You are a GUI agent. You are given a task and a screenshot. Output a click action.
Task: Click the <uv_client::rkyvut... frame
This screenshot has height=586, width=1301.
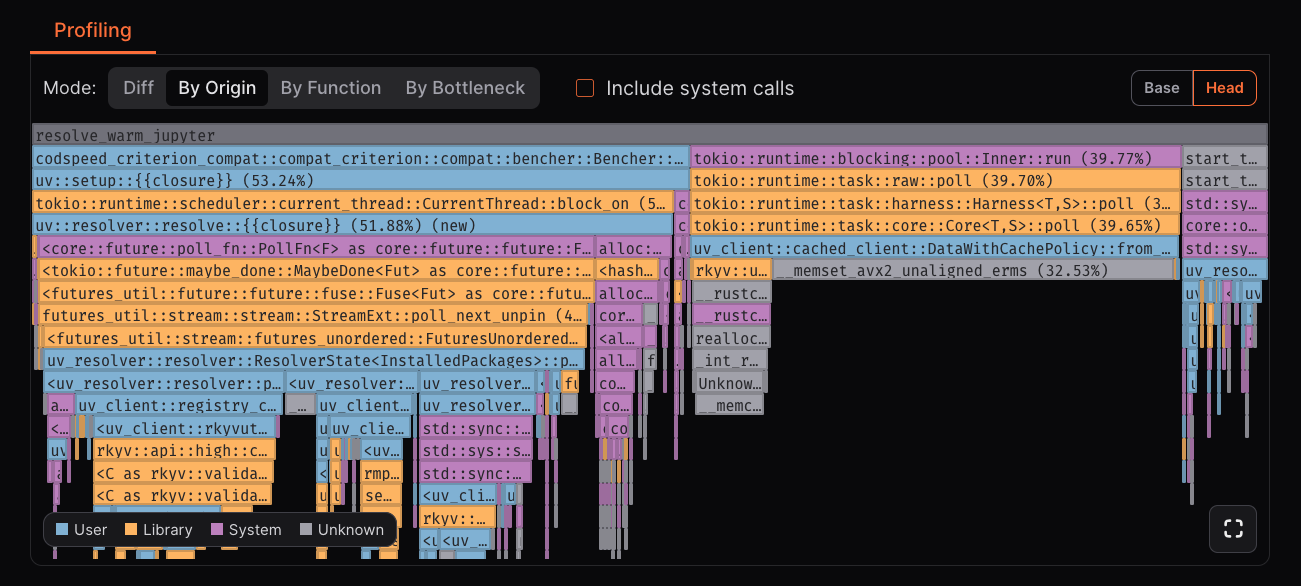pyautogui.click(x=183, y=428)
